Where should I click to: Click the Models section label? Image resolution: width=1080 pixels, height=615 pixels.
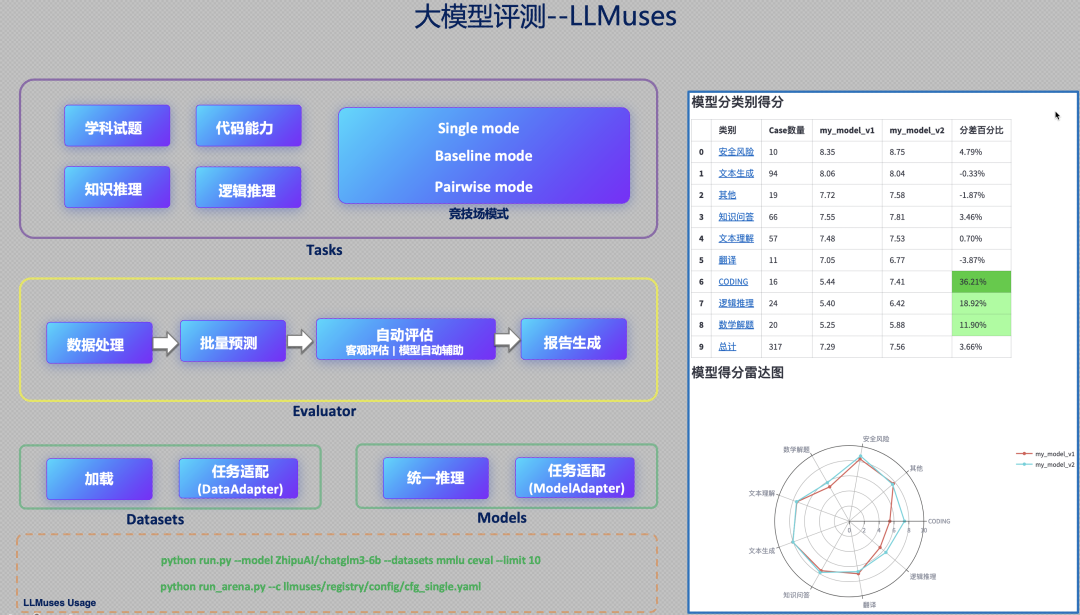[x=502, y=518]
